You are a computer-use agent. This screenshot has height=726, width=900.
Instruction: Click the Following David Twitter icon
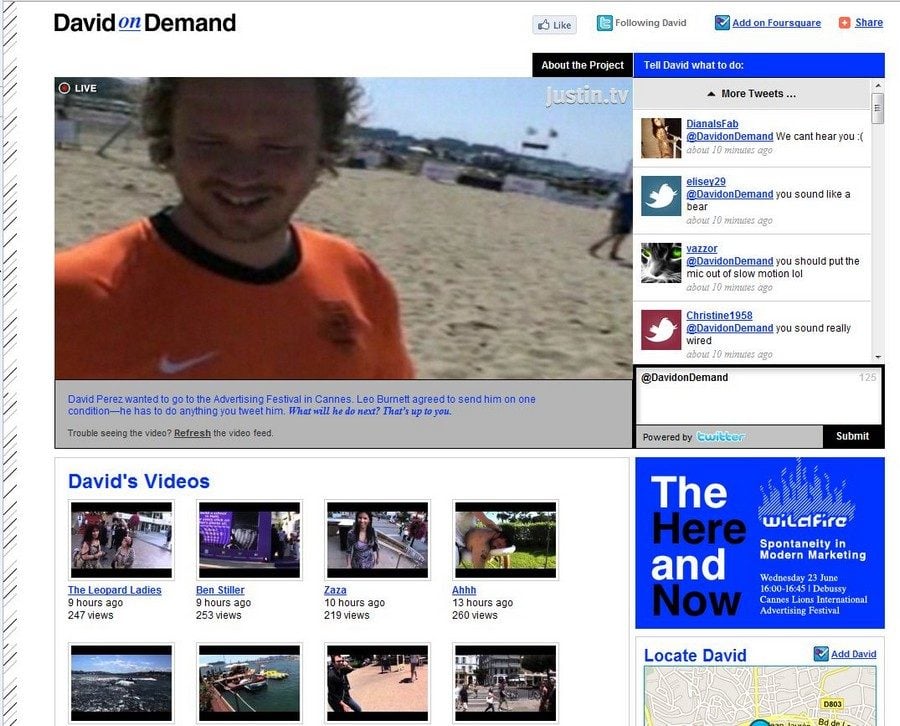pos(605,23)
